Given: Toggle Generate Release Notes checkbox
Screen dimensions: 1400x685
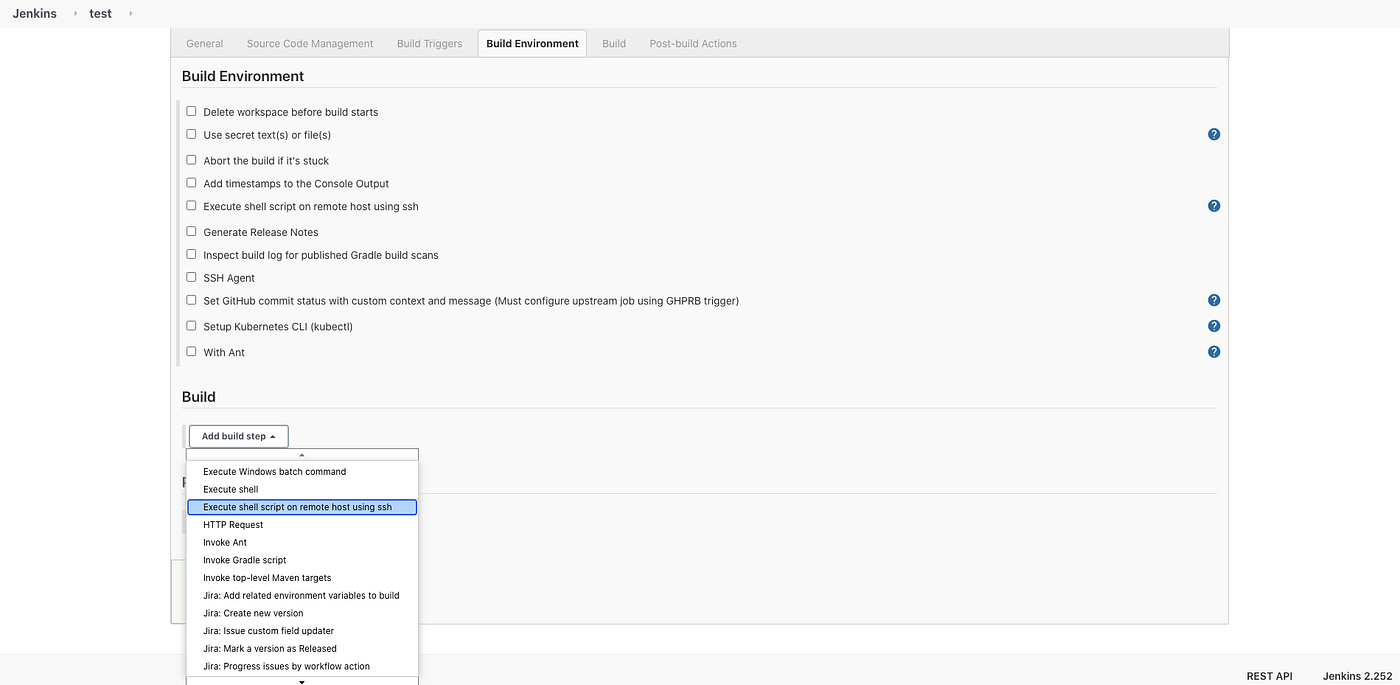Looking at the screenshot, I should [x=191, y=231].
